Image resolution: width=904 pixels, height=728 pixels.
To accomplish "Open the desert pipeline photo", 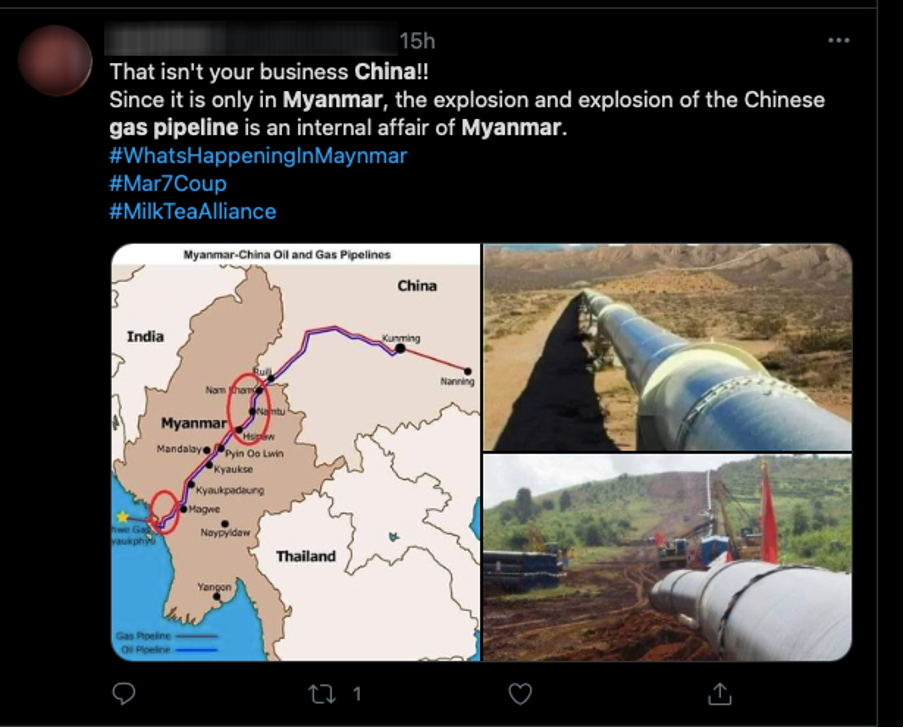I will tap(668, 347).
